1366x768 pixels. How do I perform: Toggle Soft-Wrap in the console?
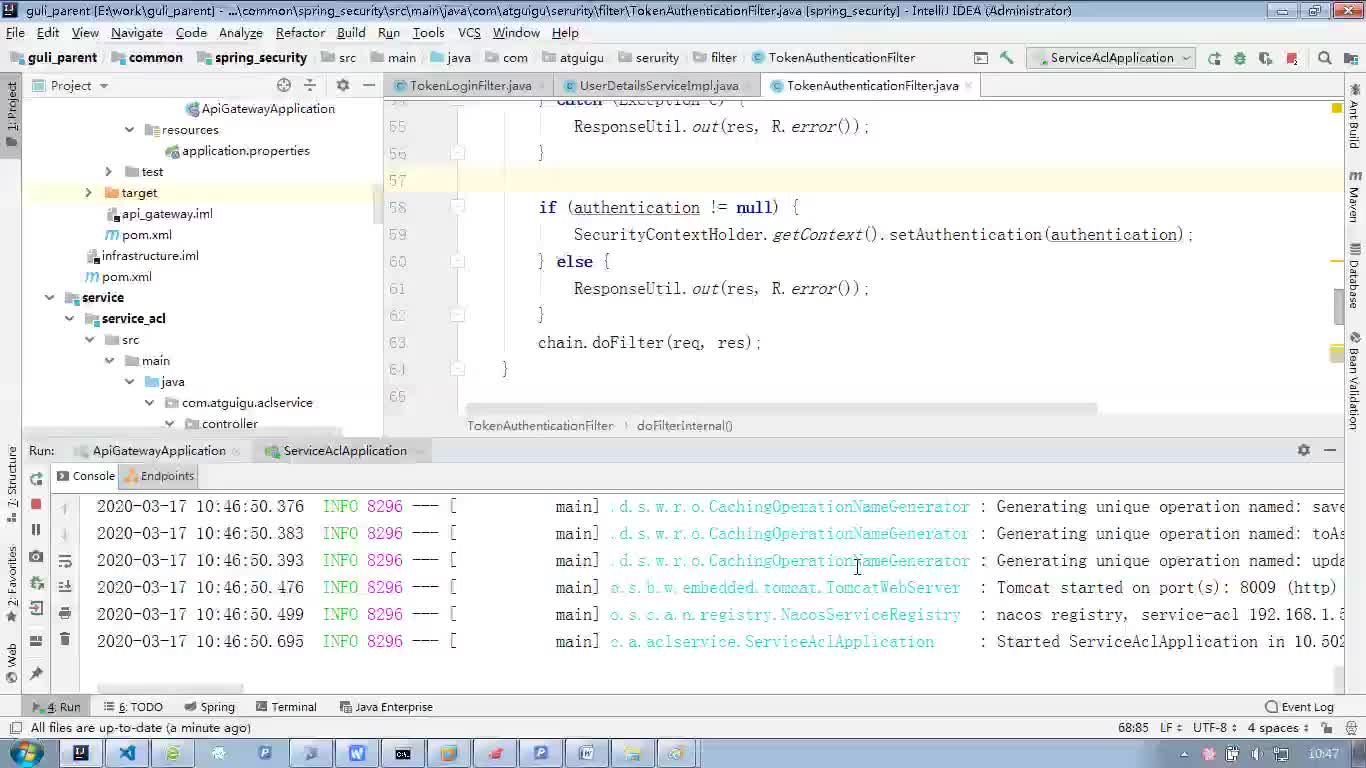click(x=65, y=561)
